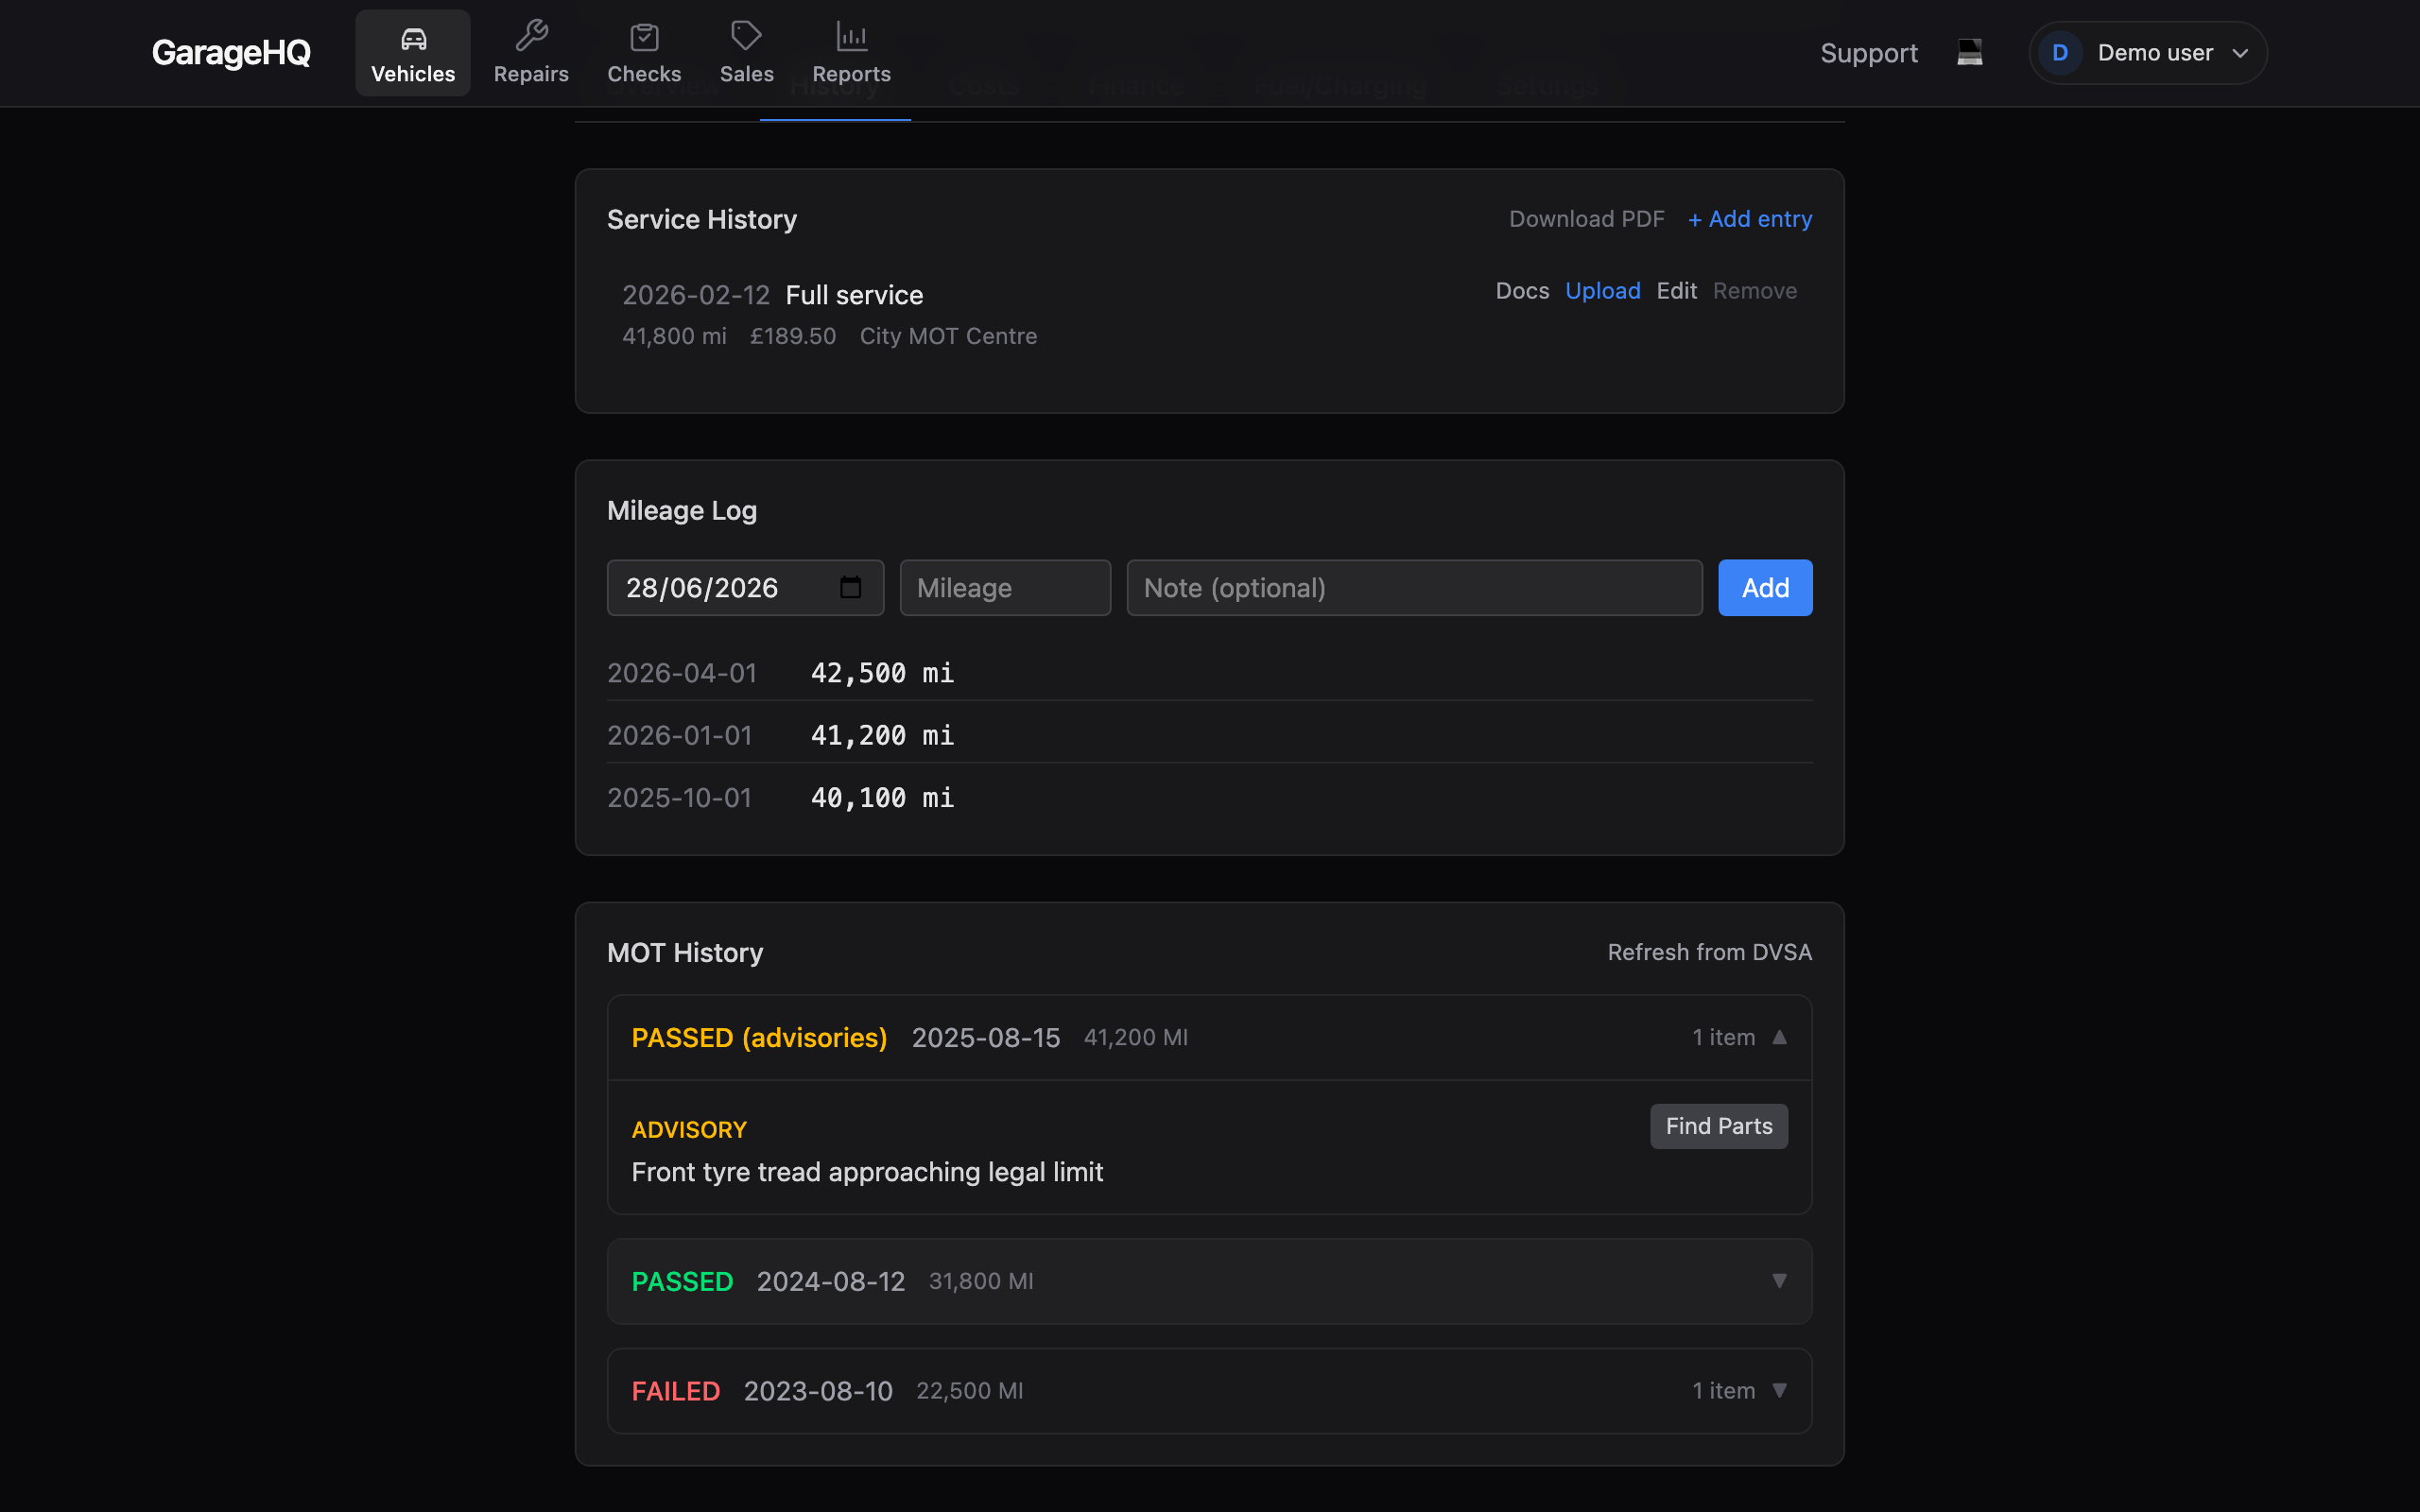2420x1512 pixels.
Task: Click the laptop theme icon next to Support
Action: point(1969,52)
